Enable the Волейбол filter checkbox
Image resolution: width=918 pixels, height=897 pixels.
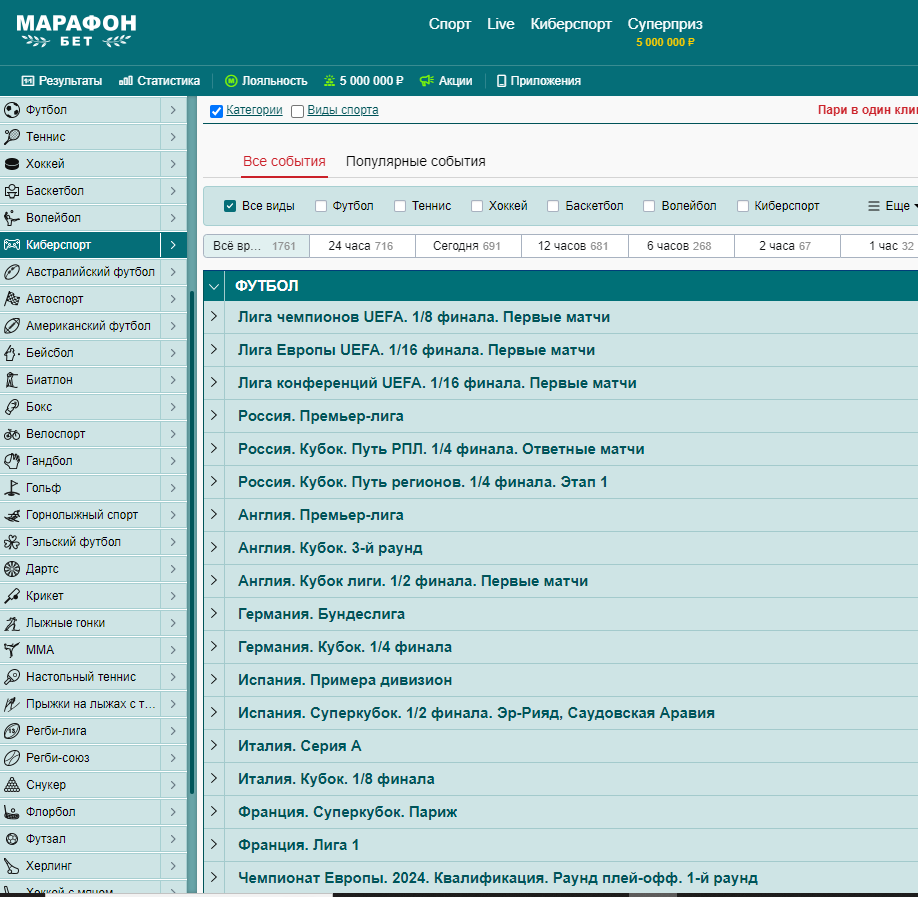click(649, 206)
